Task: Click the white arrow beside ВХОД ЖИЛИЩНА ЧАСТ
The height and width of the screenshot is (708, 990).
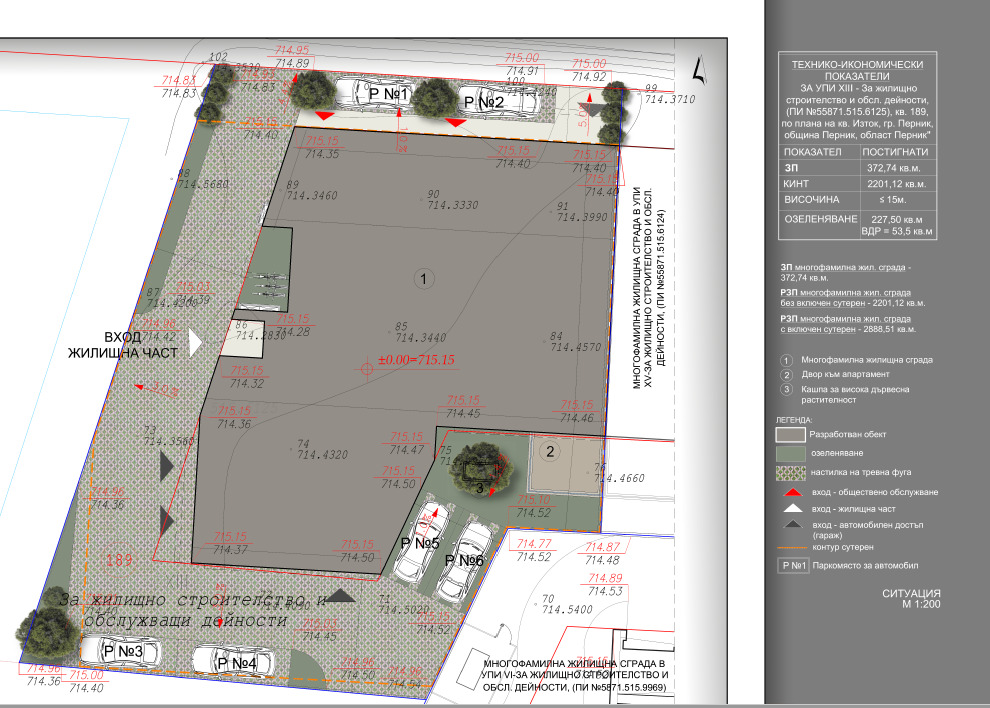Action: click(196, 342)
